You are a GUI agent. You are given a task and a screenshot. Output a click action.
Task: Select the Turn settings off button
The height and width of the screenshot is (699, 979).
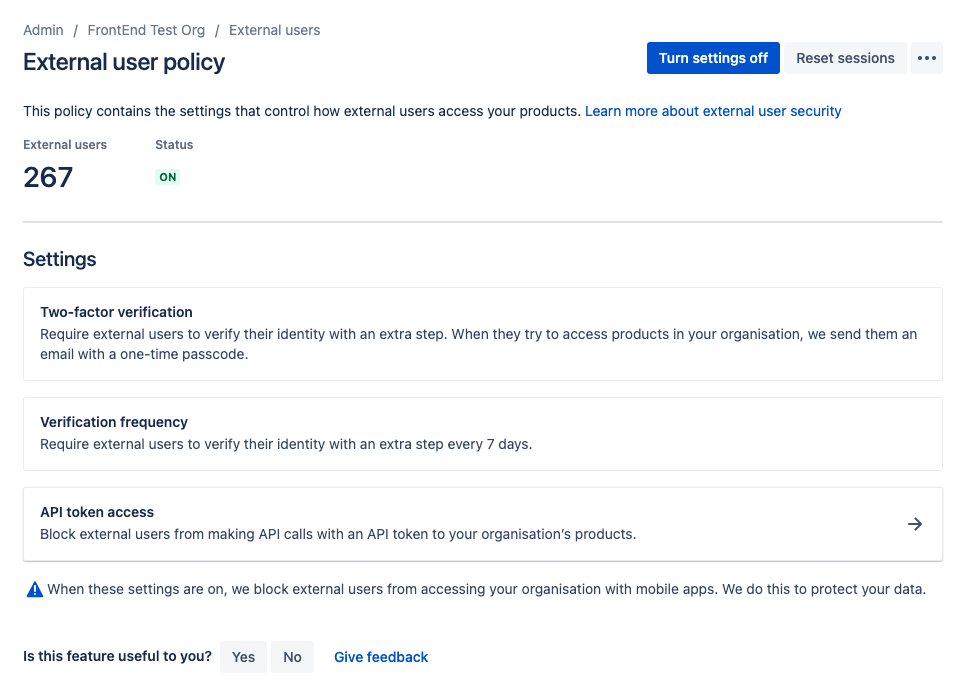click(x=713, y=58)
